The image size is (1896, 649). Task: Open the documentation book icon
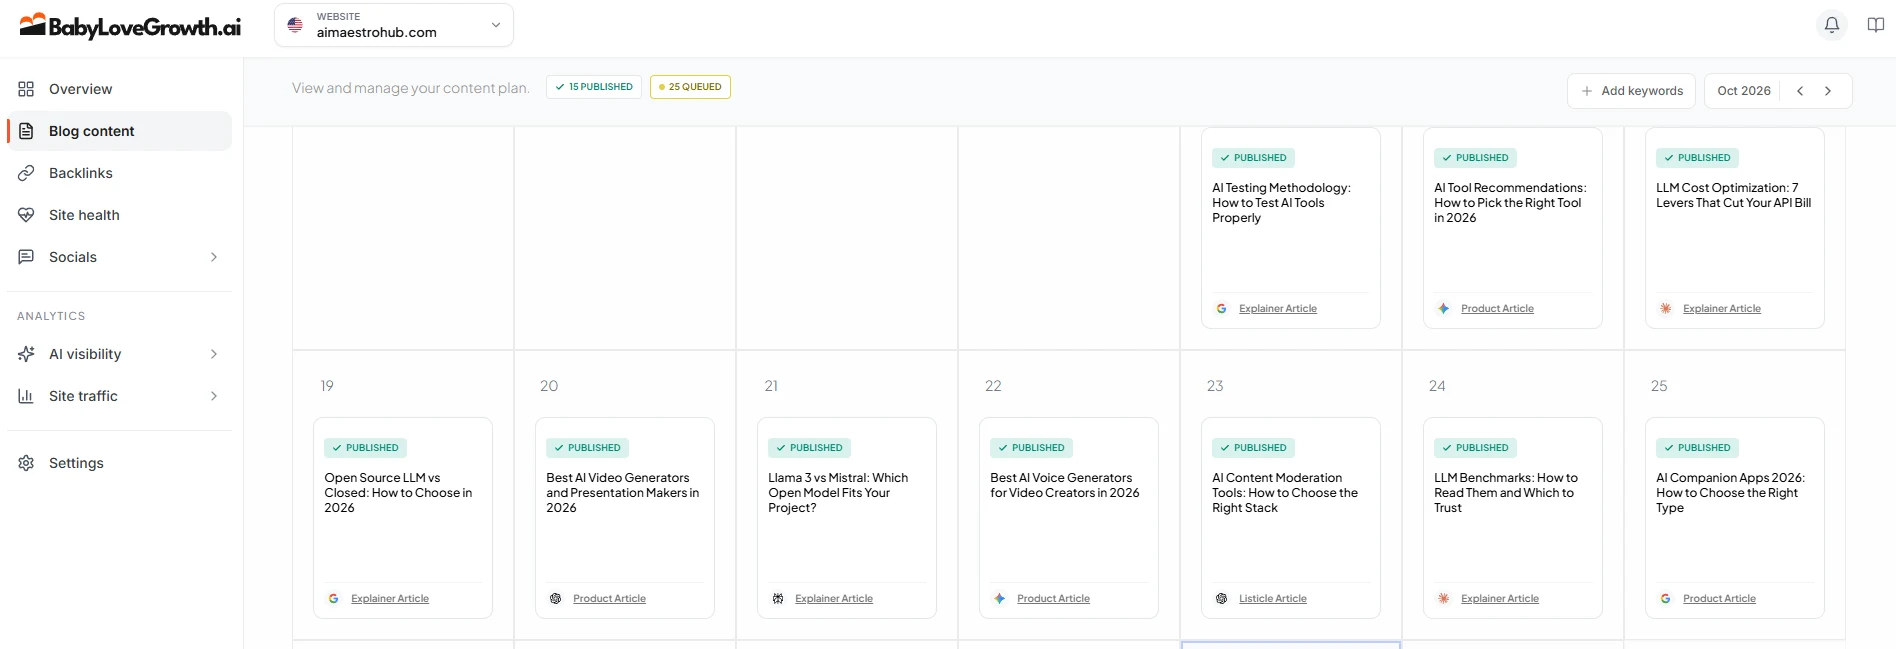(1876, 25)
